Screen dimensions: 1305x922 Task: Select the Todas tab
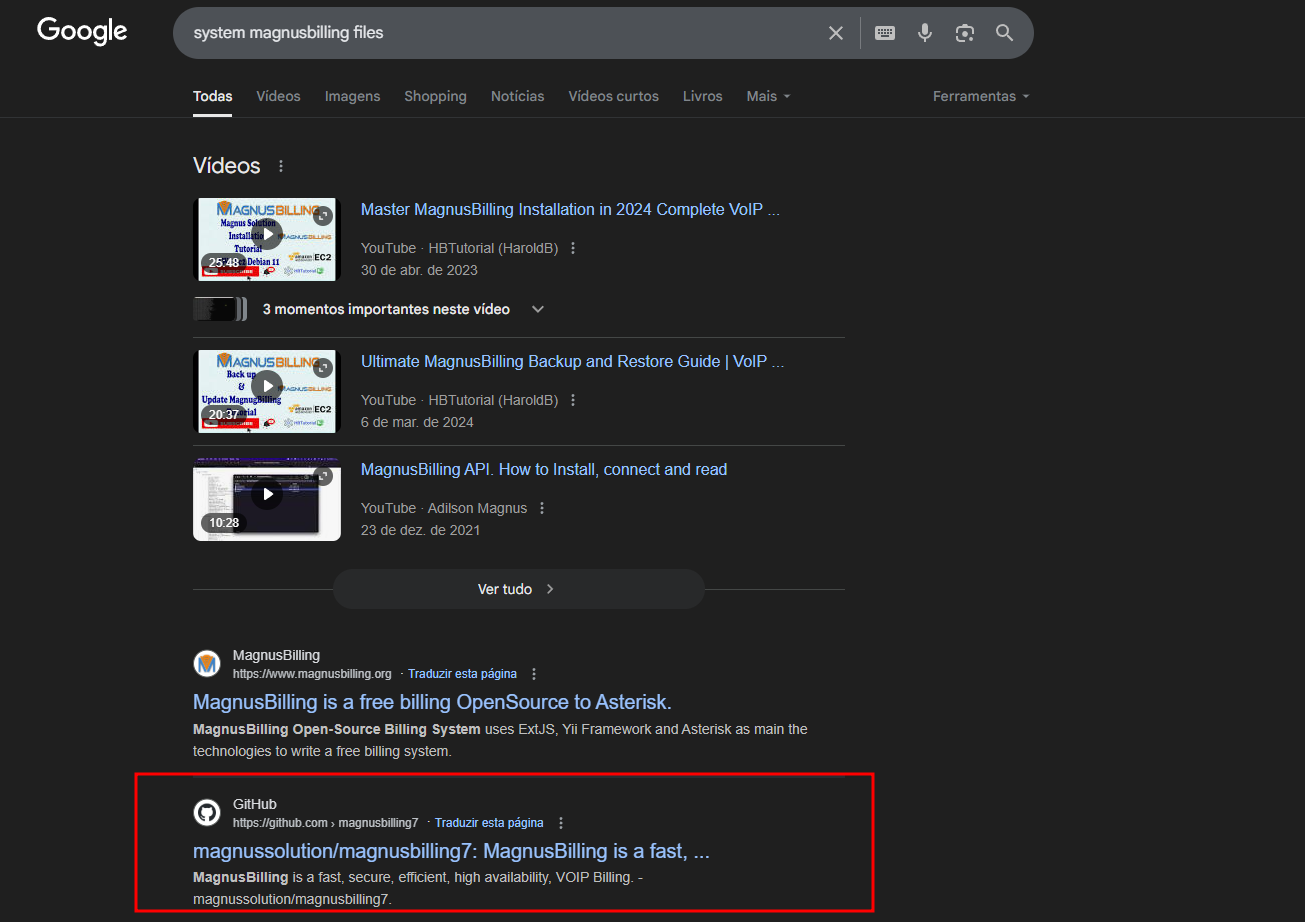click(213, 96)
